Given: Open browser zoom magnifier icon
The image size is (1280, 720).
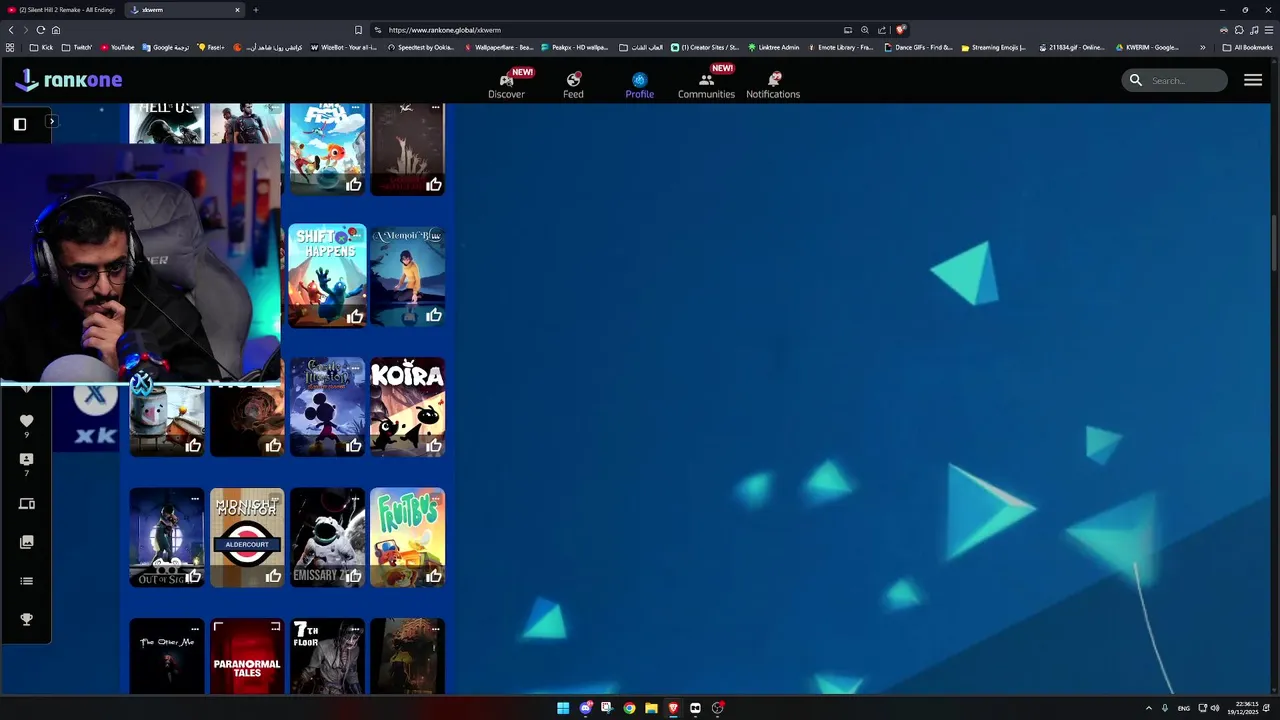Looking at the screenshot, I should (x=865, y=30).
